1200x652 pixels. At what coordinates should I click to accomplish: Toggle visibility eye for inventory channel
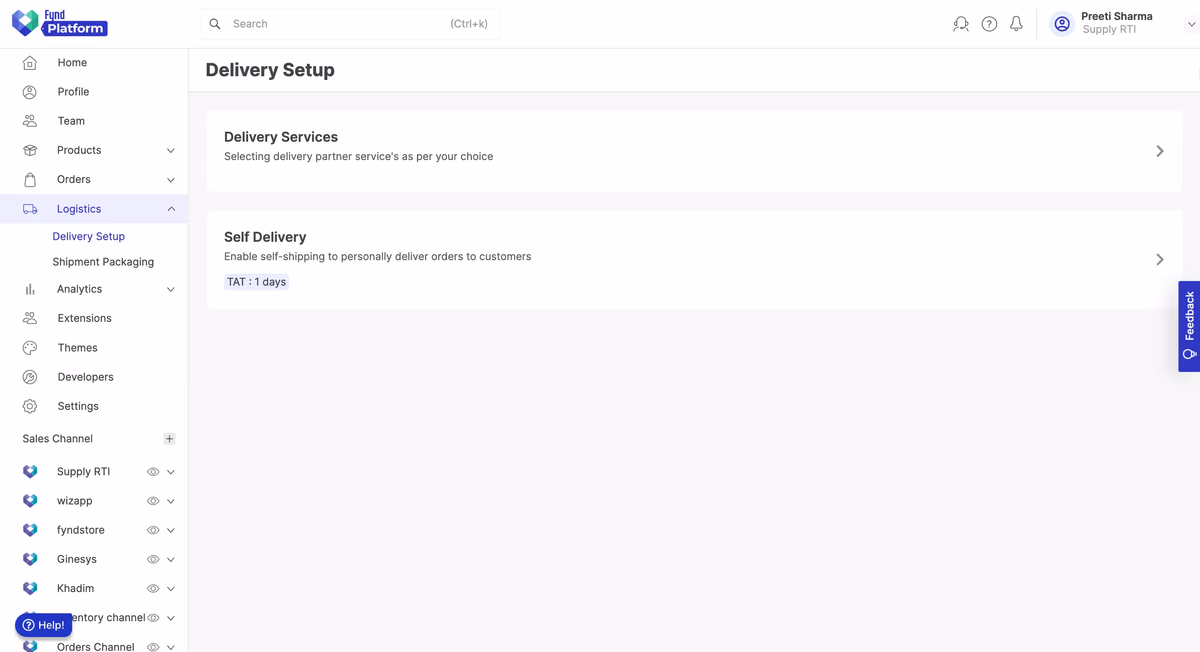coord(153,618)
